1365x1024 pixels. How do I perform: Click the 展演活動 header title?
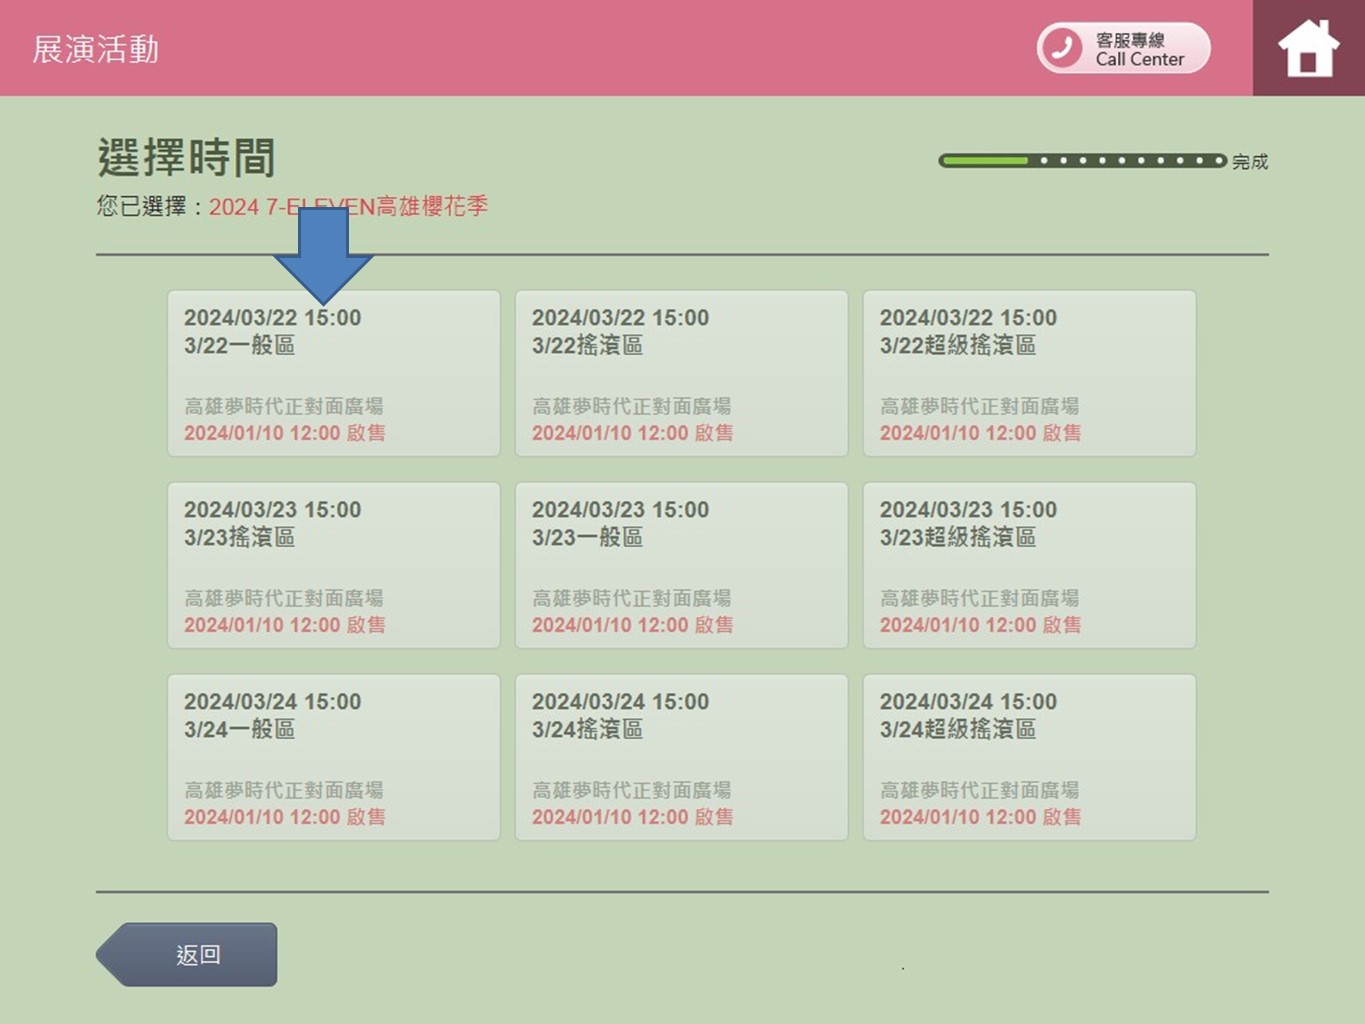coord(96,49)
